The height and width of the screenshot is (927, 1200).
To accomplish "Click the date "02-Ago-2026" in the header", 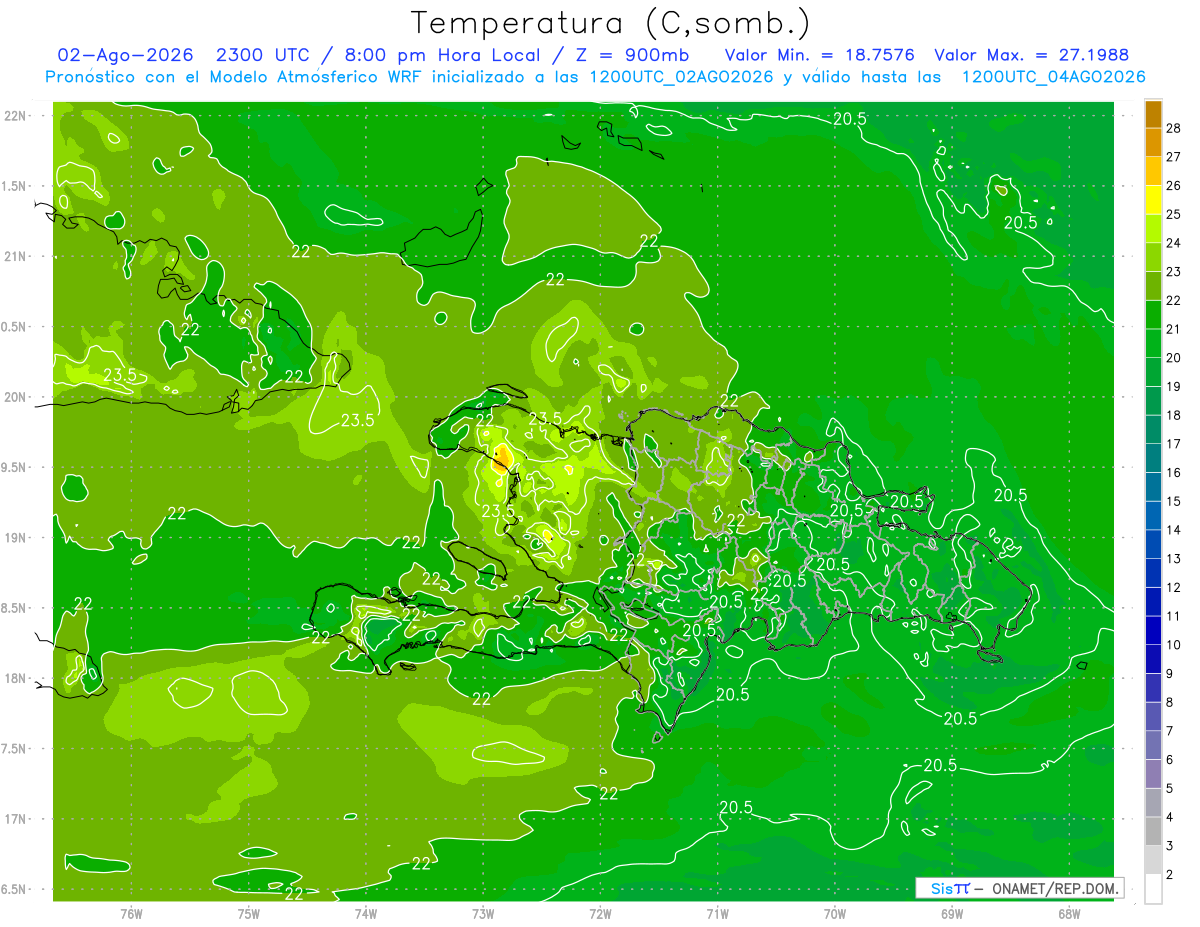I will click(x=125, y=56).
